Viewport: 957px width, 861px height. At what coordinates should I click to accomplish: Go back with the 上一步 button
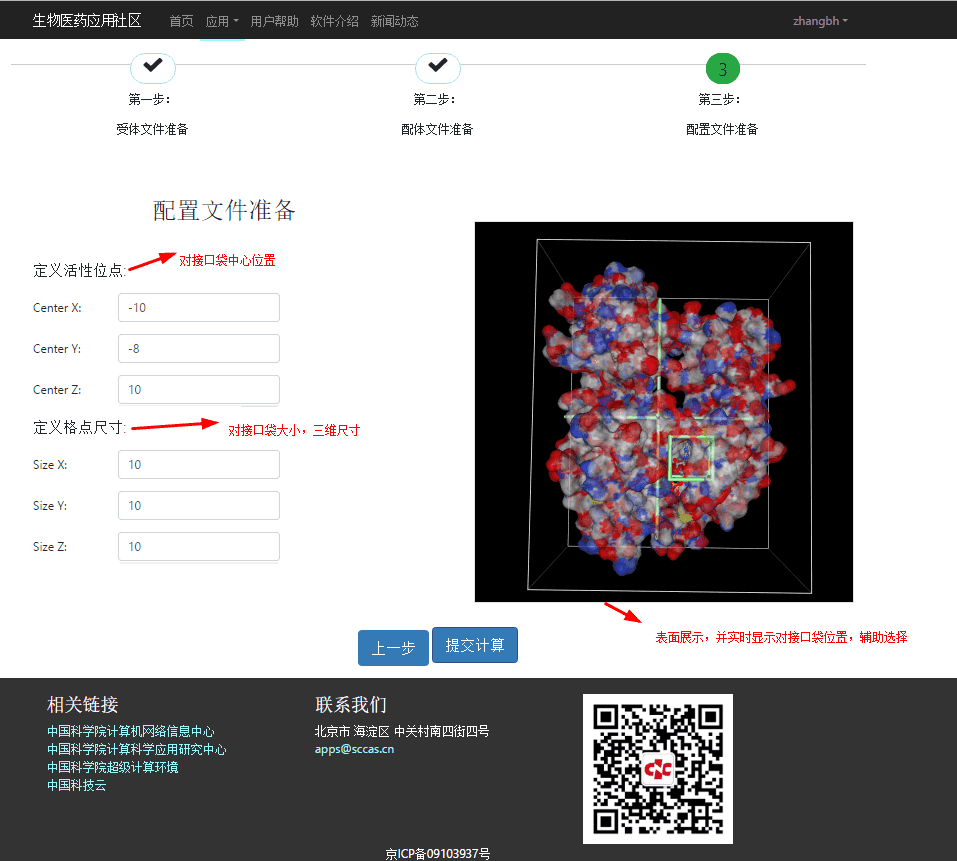point(393,647)
